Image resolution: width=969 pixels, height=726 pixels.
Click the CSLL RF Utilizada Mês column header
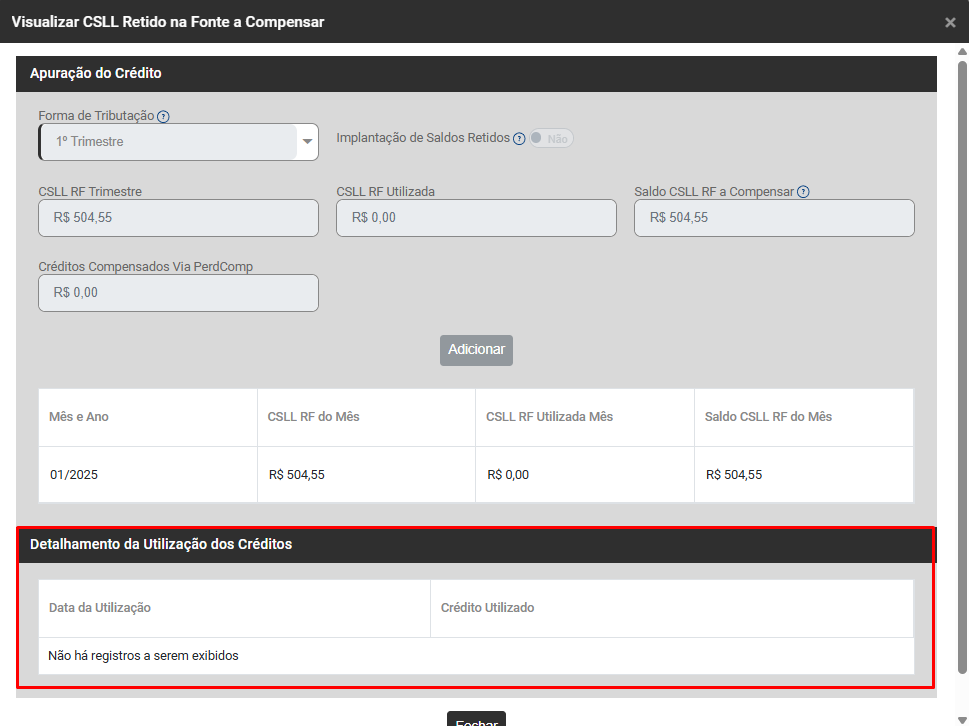[x=549, y=417]
